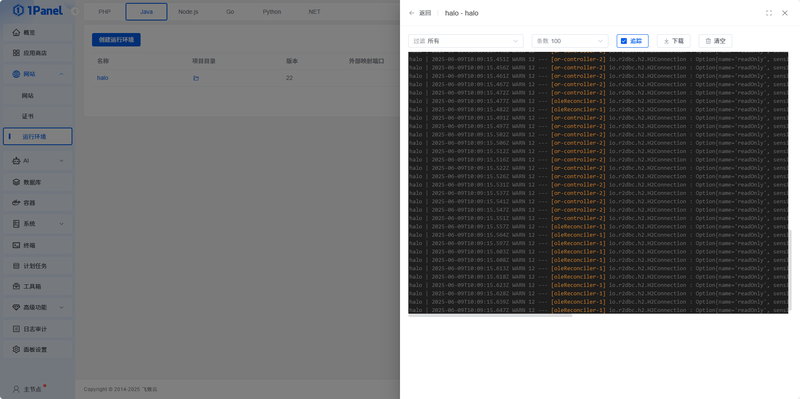Viewport: 800px width, 399px height.
Task: Toggle fullscreen for the log drawer
Action: point(769,13)
